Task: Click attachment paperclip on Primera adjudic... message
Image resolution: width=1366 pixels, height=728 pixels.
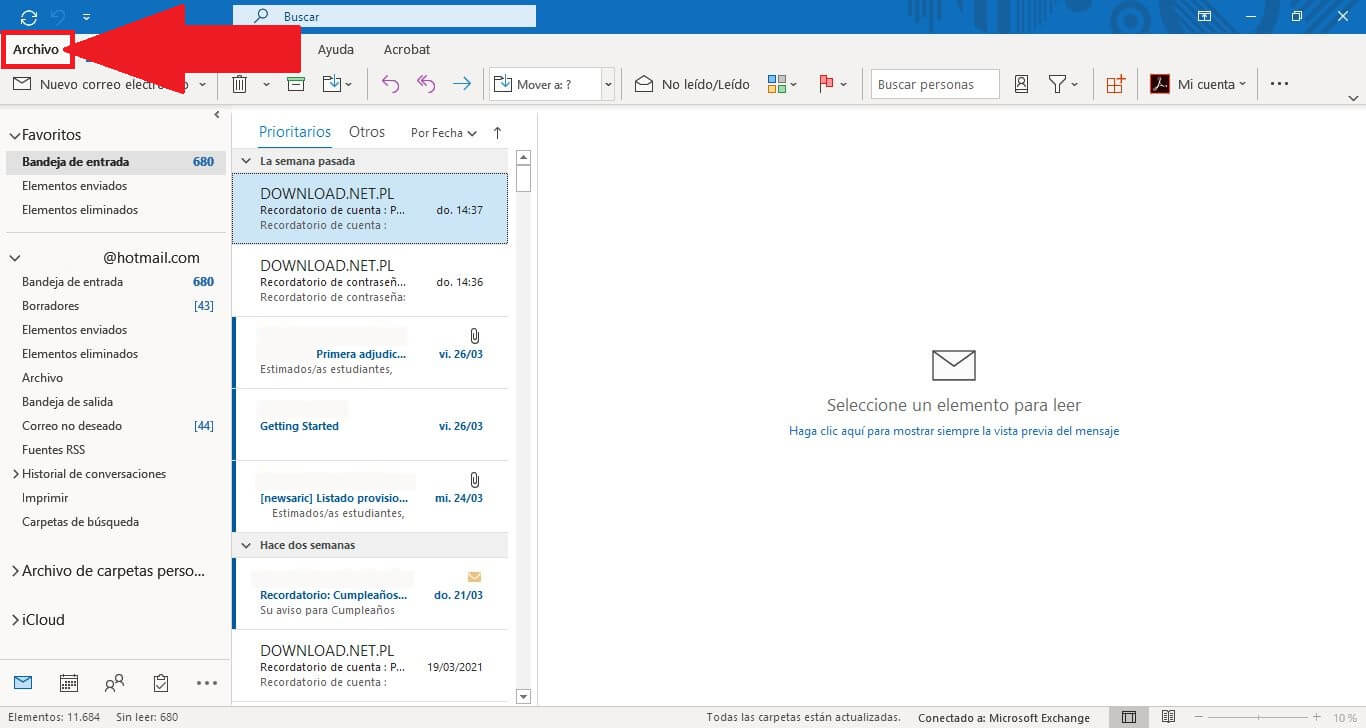Action: pos(475,337)
